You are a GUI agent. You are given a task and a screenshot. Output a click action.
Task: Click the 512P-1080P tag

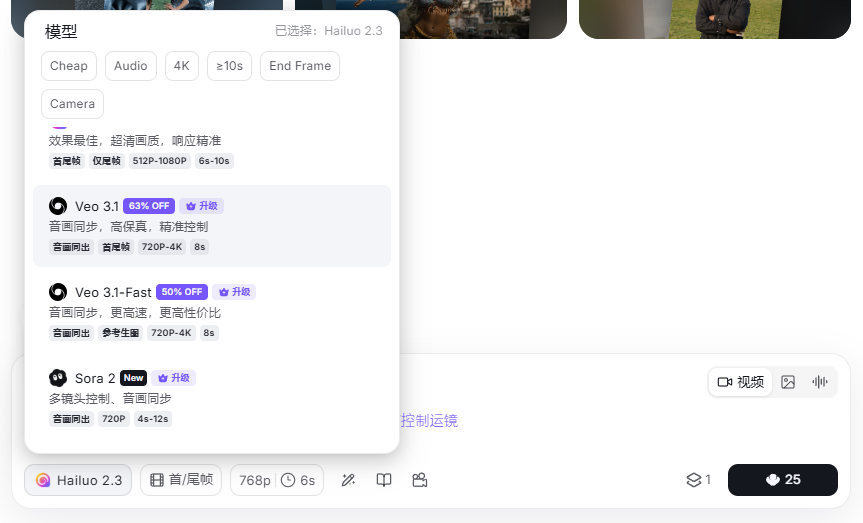(x=160, y=161)
